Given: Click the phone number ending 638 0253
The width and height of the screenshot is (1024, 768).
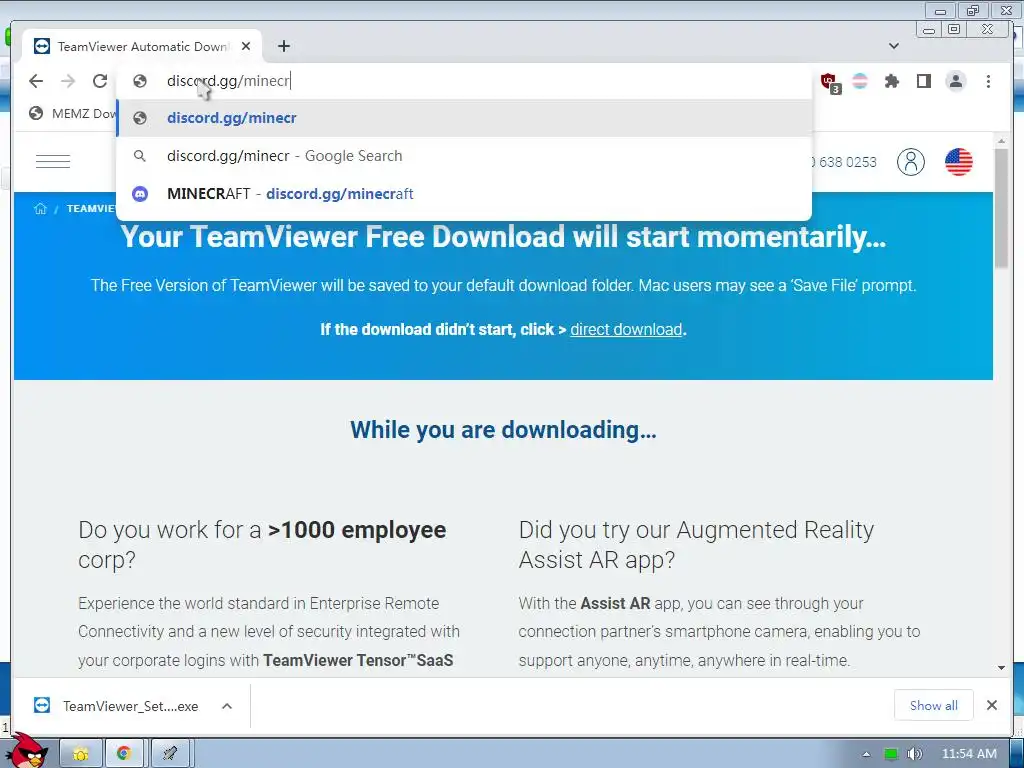Looking at the screenshot, I should click(x=844, y=162).
